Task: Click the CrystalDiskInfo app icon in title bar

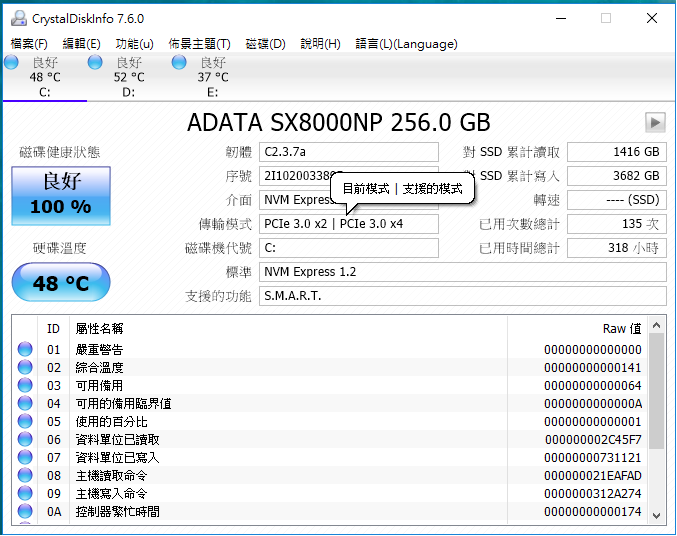Action: pos(19,18)
